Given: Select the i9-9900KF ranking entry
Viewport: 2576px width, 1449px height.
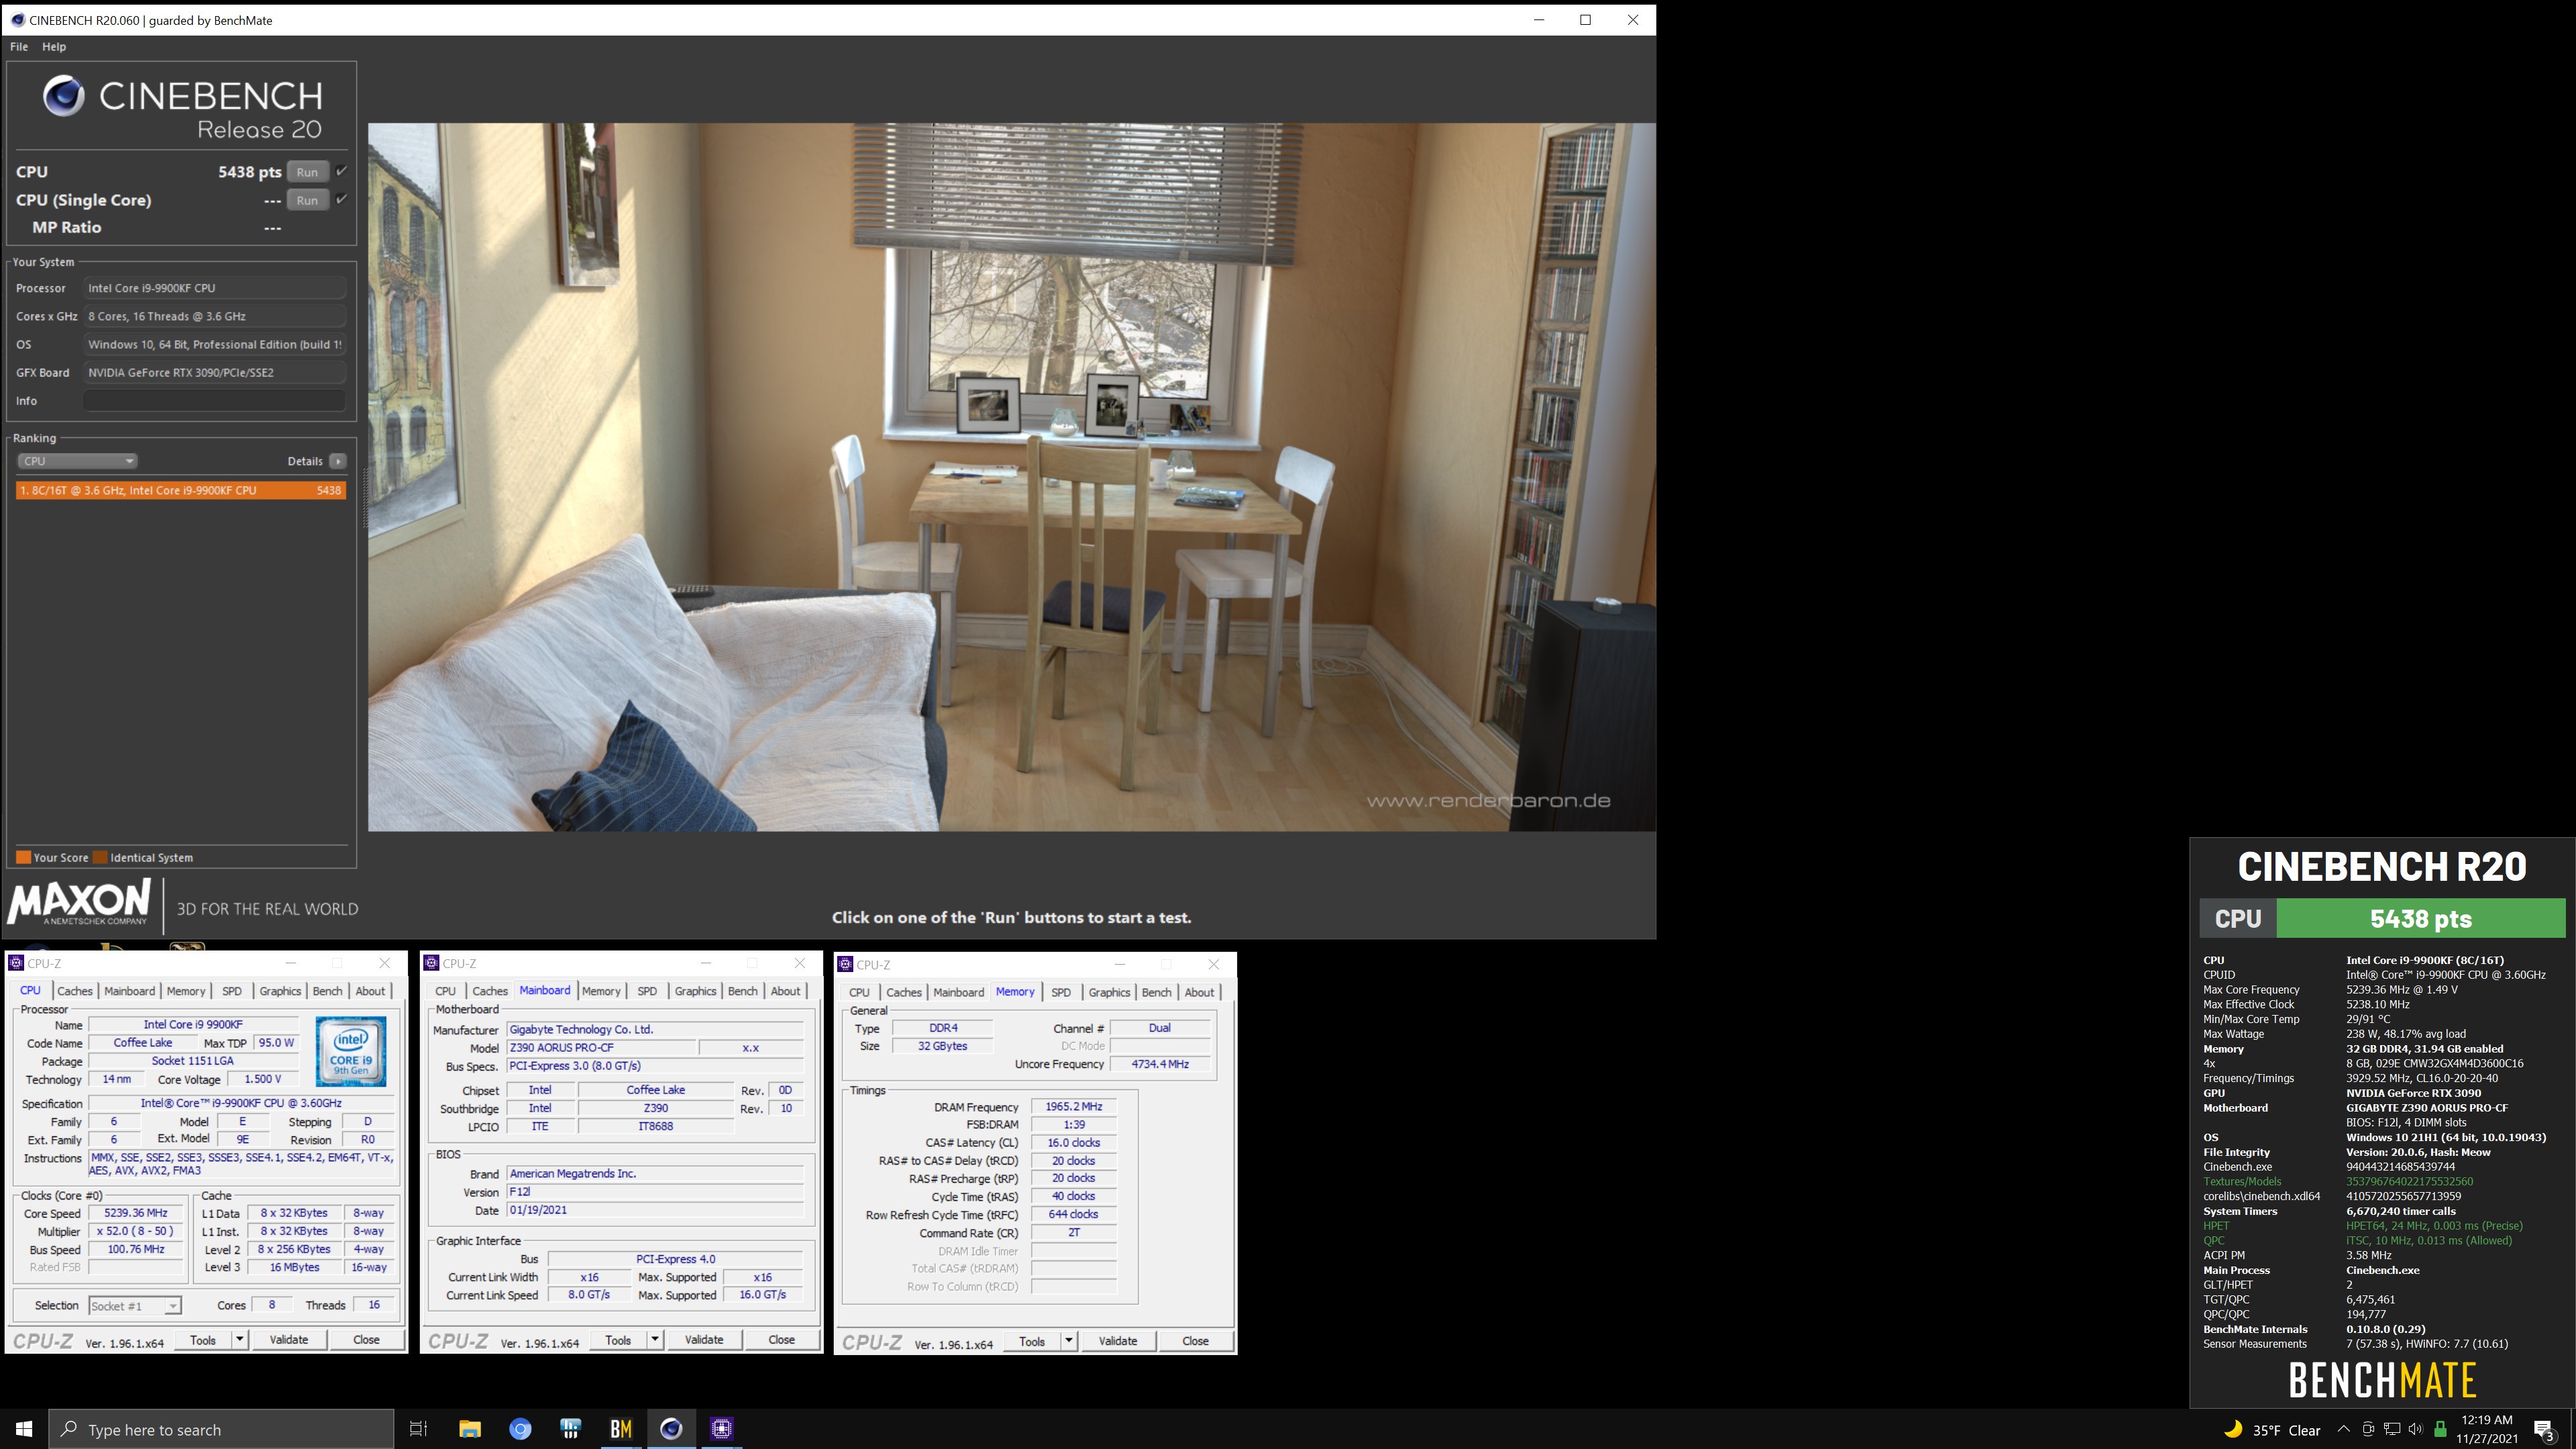Looking at the screenshot, I should click(x=181, y=490).
